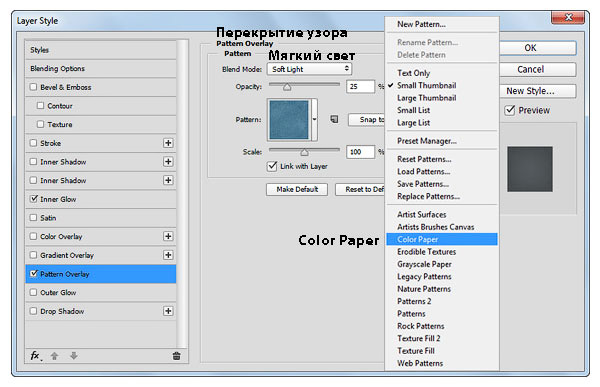The image size is (600, 387).
Task: Click plus icon beside Gradient Overlay
Action: pos(168,255)
